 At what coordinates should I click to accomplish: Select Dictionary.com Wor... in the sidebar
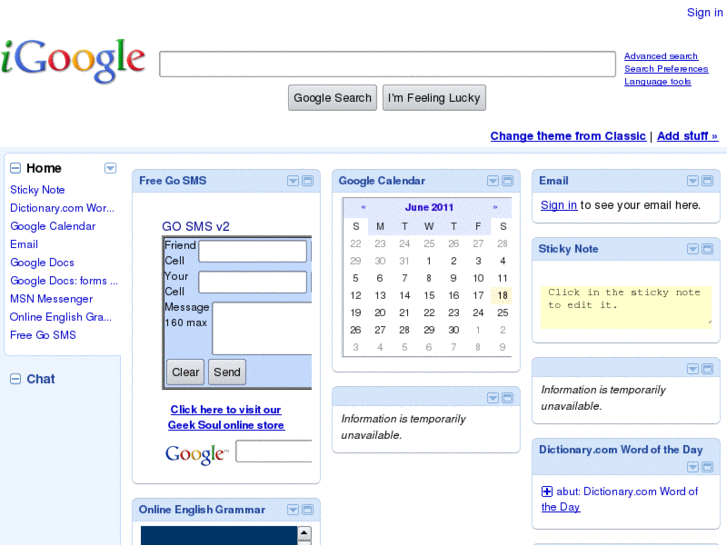(62, 208)
